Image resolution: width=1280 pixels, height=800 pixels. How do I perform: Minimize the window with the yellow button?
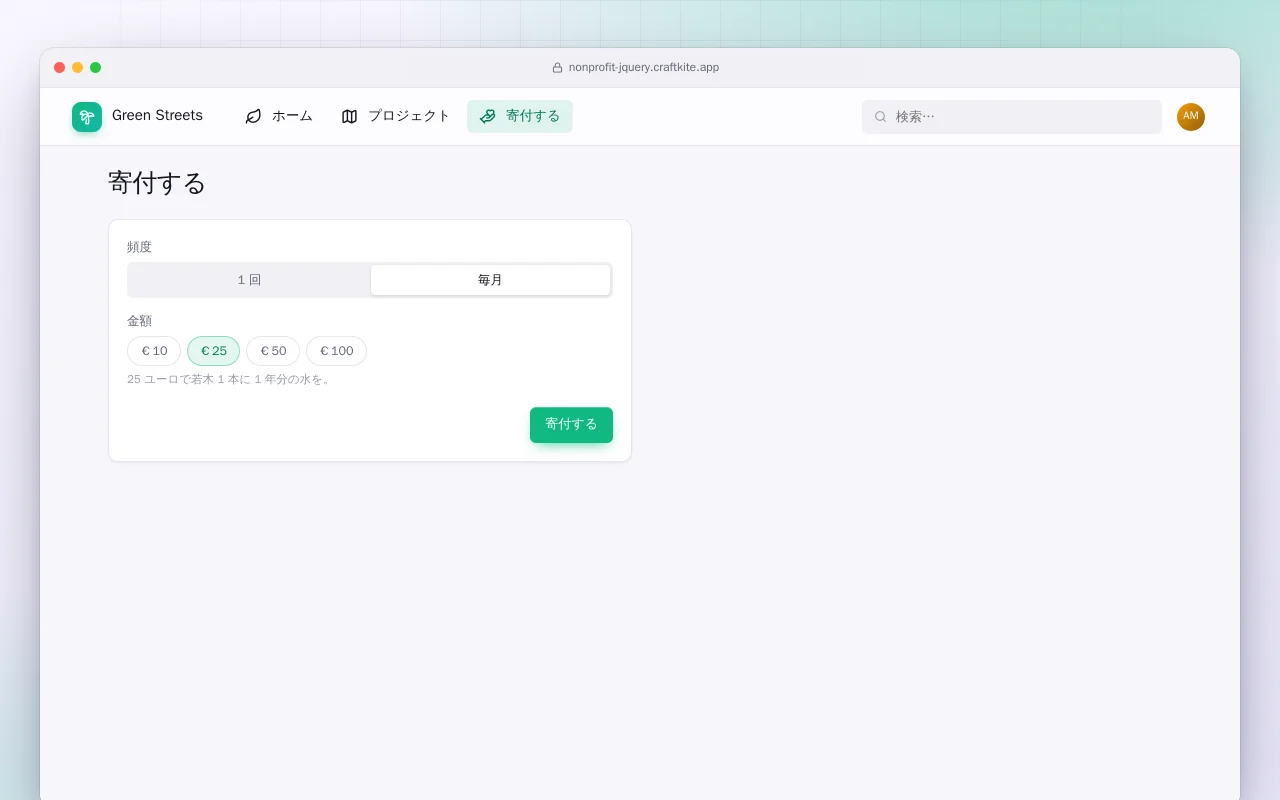78,68
